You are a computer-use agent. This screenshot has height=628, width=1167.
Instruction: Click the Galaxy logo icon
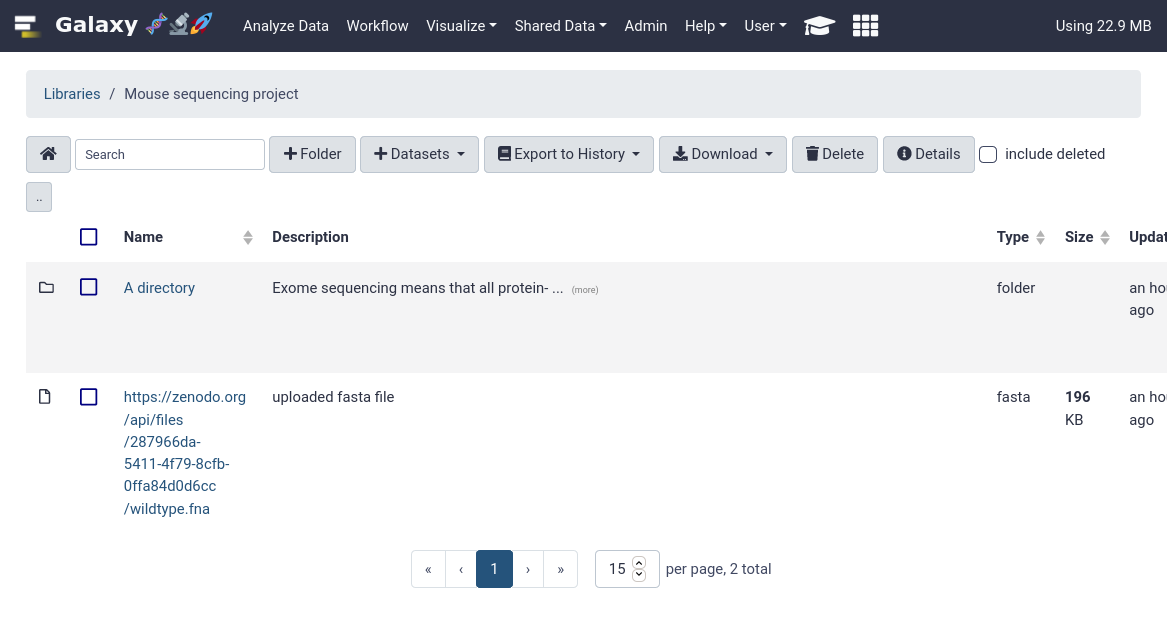[27, 26]
